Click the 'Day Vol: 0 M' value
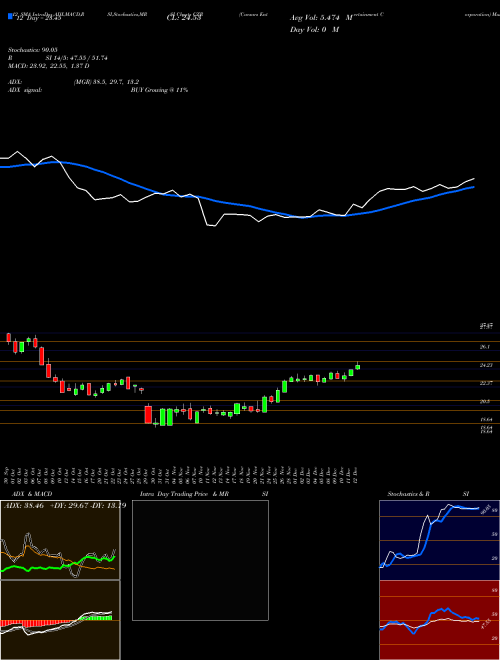Viewport: 500px width, 660px height. pos(314,29)
